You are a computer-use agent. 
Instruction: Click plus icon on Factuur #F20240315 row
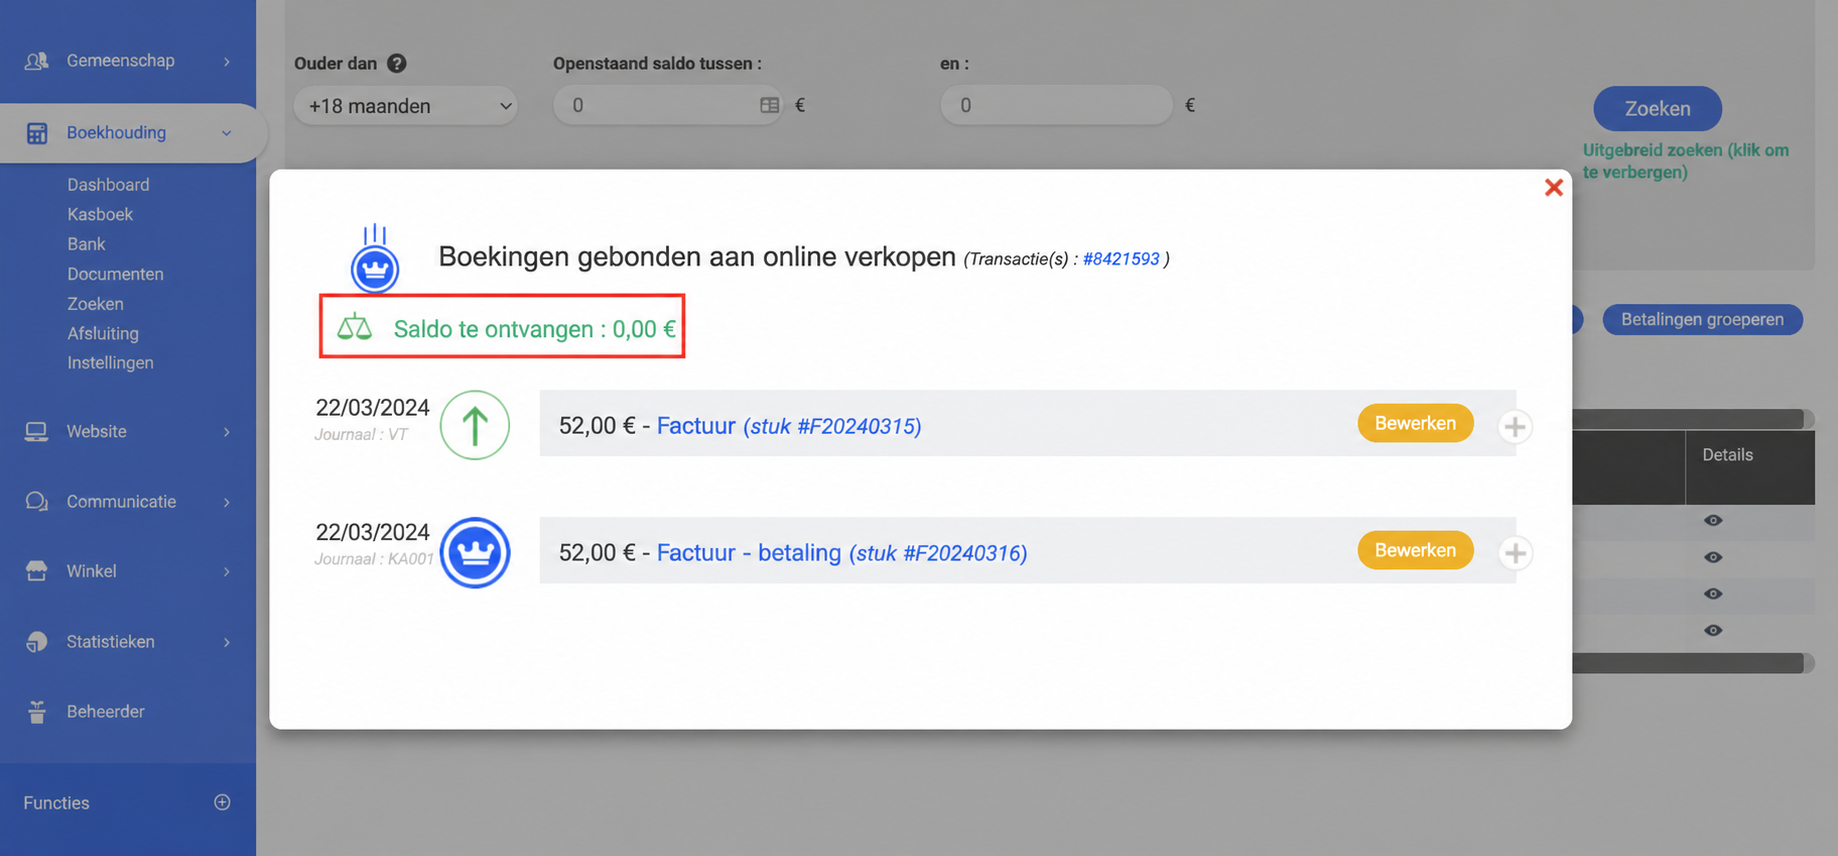(x=1515, y=426)
